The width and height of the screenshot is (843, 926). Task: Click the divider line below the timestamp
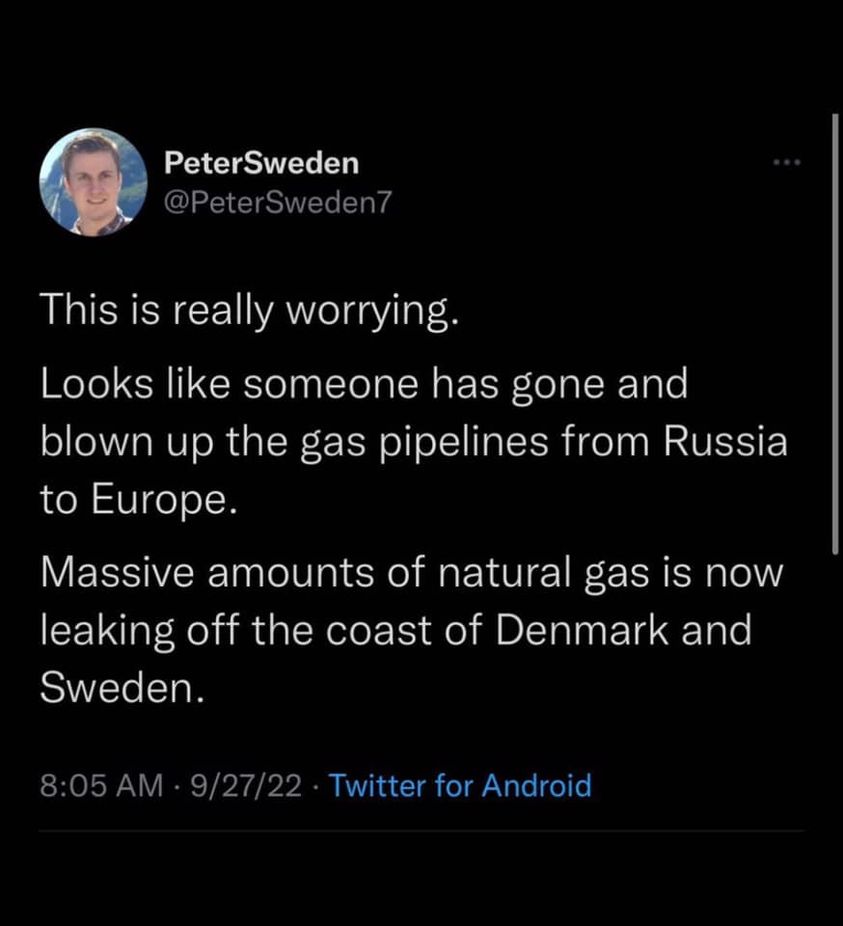420,830
